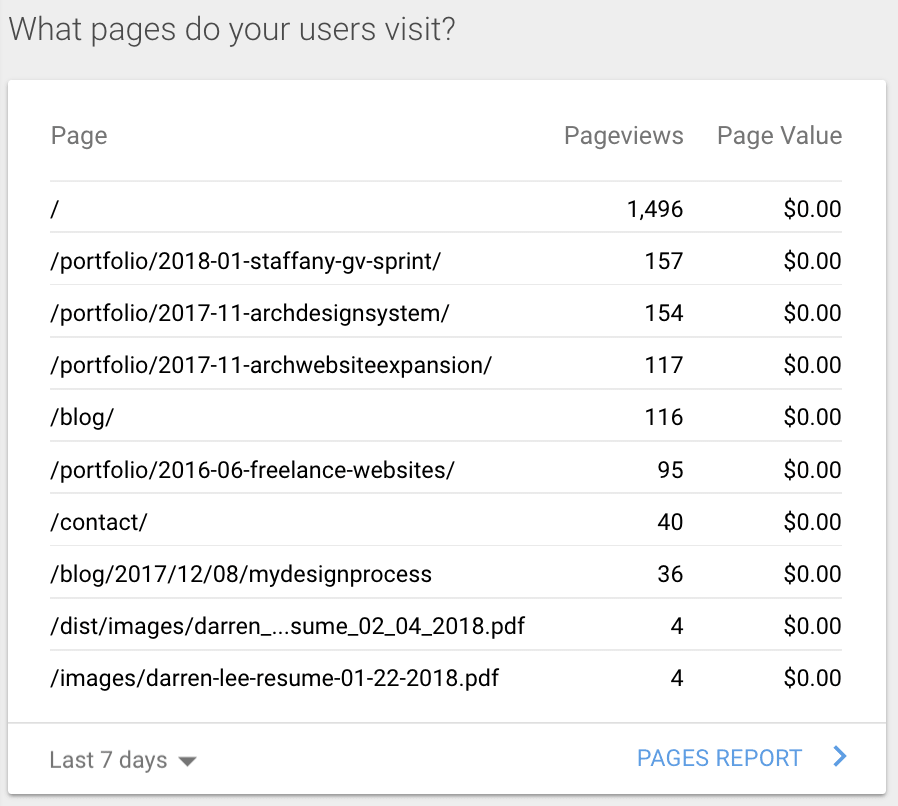Click /images/darren-lee-resume-01-22-2018.pdf entry
The width and height of the screenshot is (898, 806).
click(x=274, y=678)
